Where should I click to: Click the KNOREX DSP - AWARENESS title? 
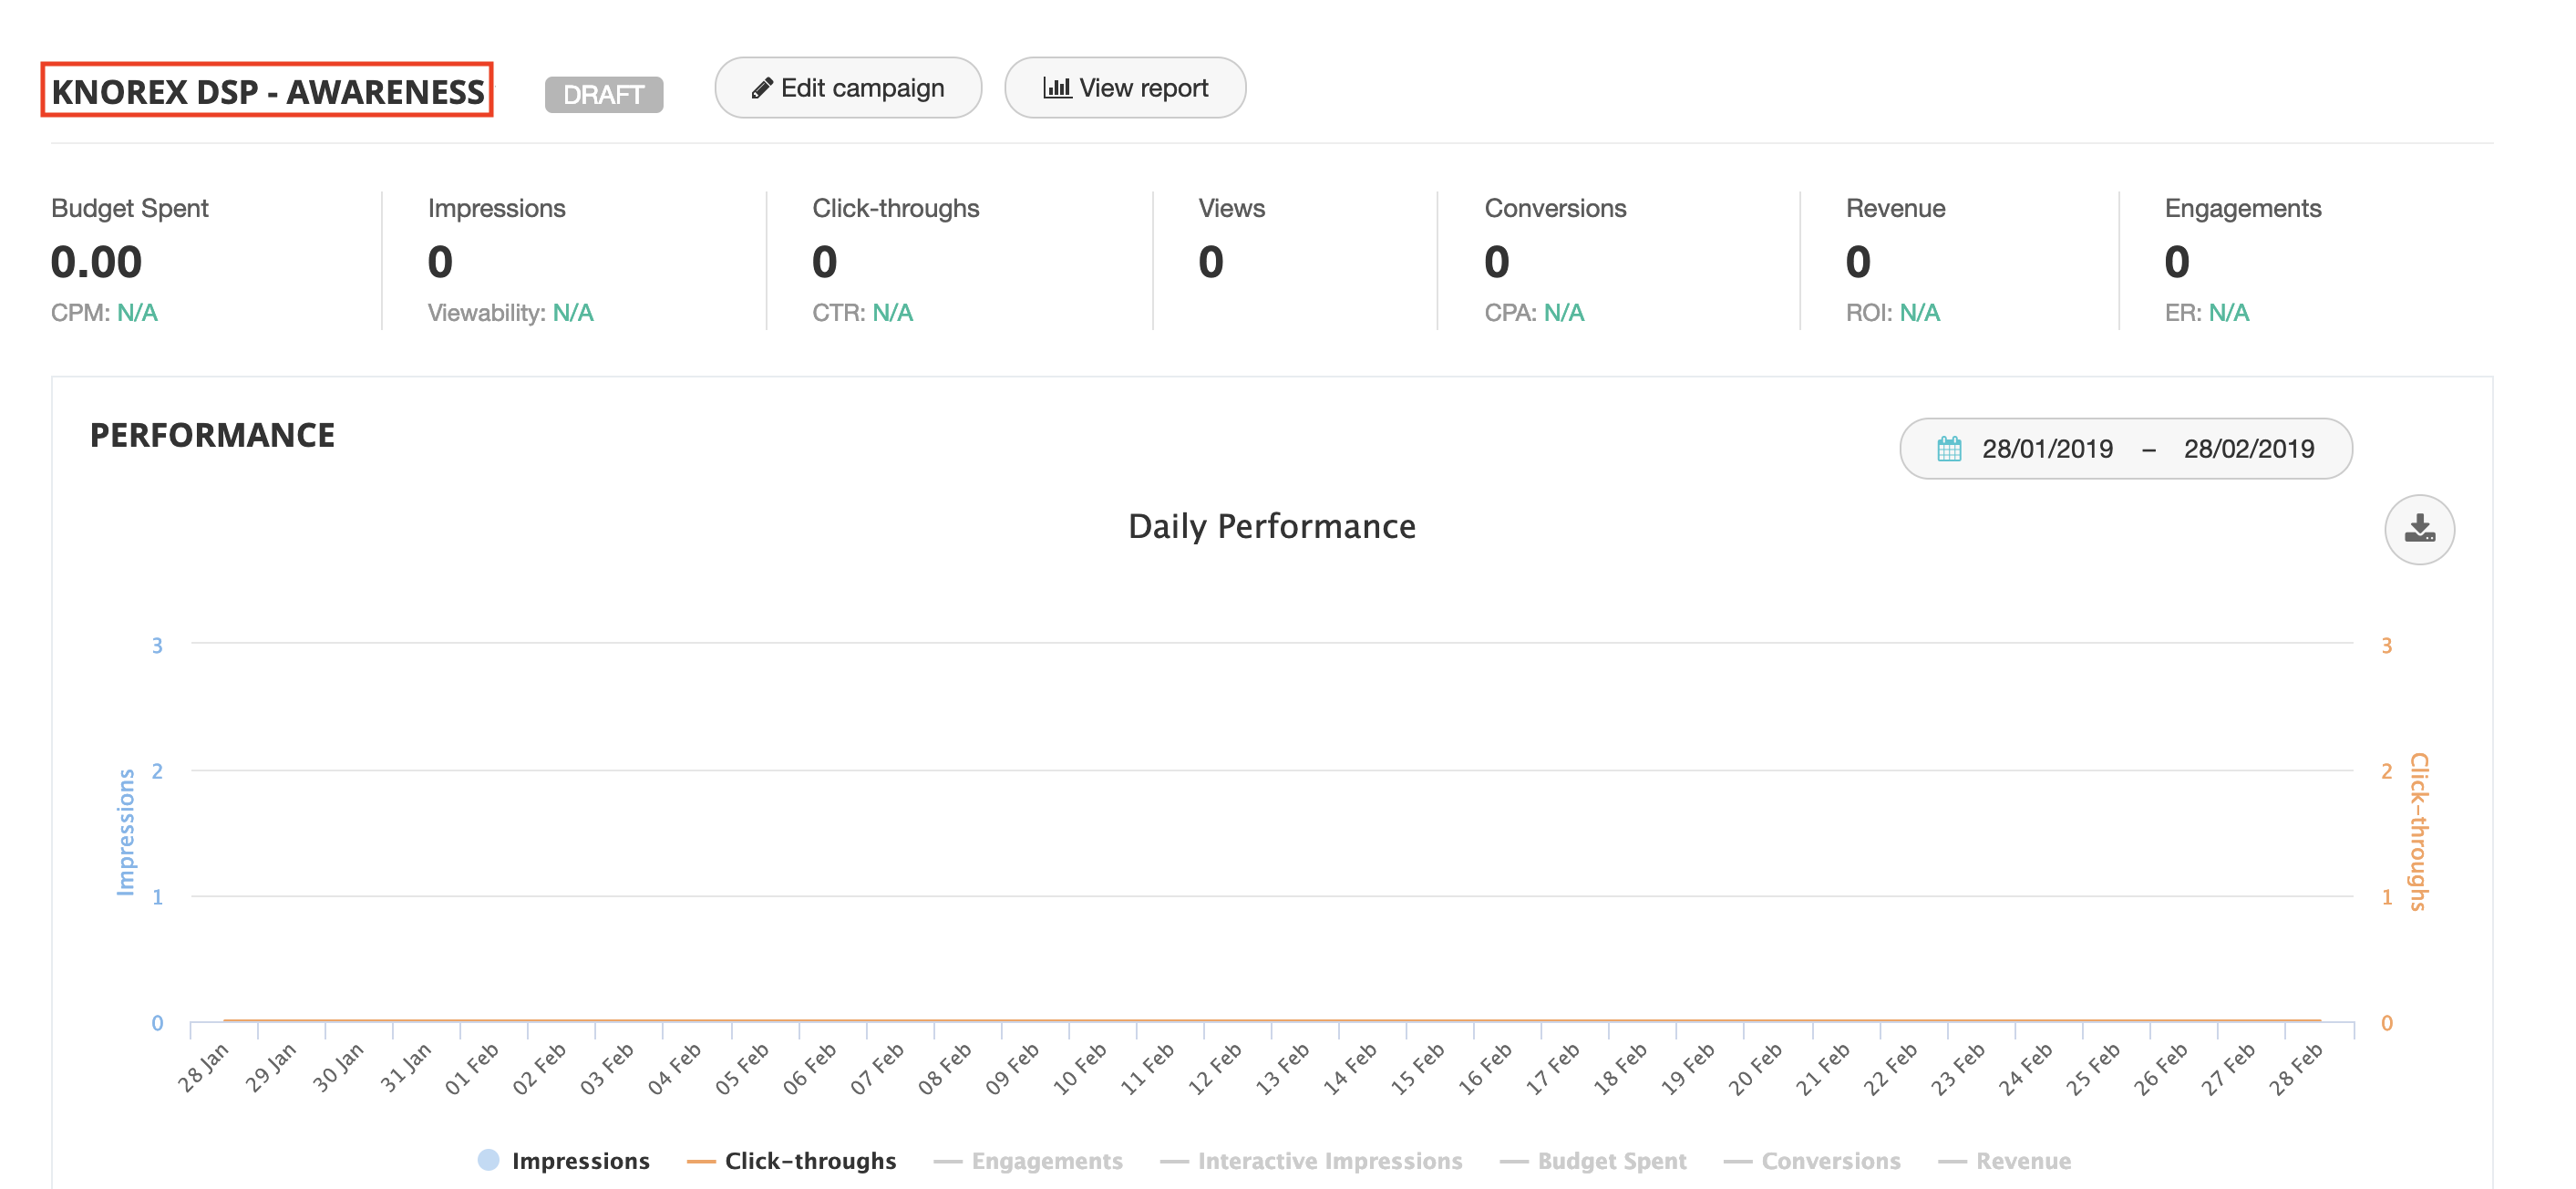pos(267,91)
